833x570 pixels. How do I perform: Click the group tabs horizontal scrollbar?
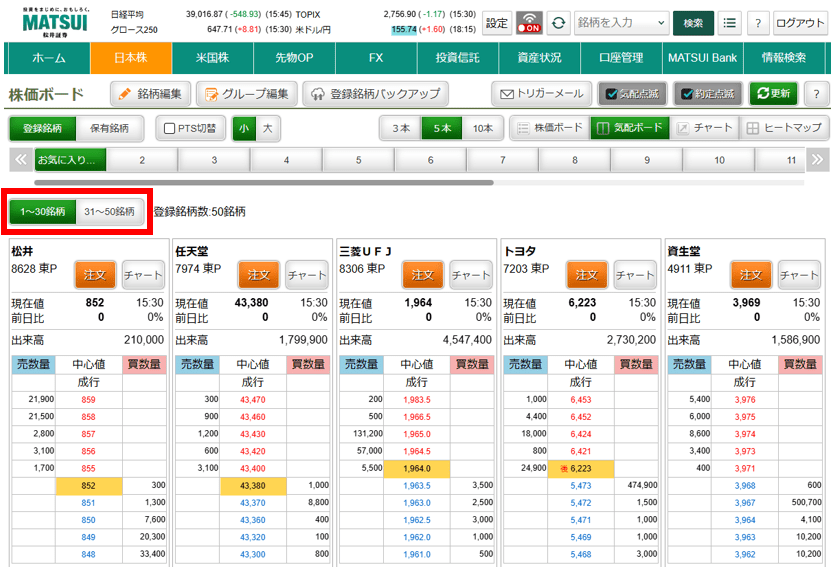[264, 182]
